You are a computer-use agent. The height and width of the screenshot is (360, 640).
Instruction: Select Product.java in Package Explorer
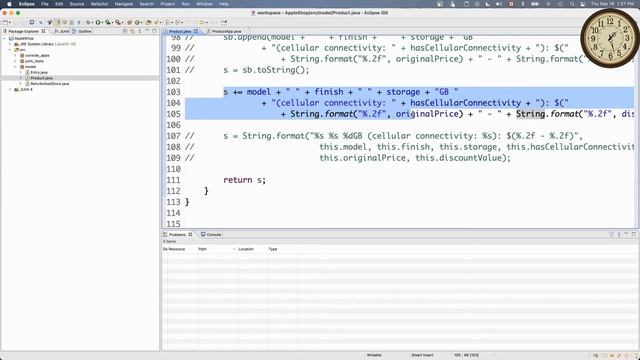pyautogui.click(x=41, y=78)
